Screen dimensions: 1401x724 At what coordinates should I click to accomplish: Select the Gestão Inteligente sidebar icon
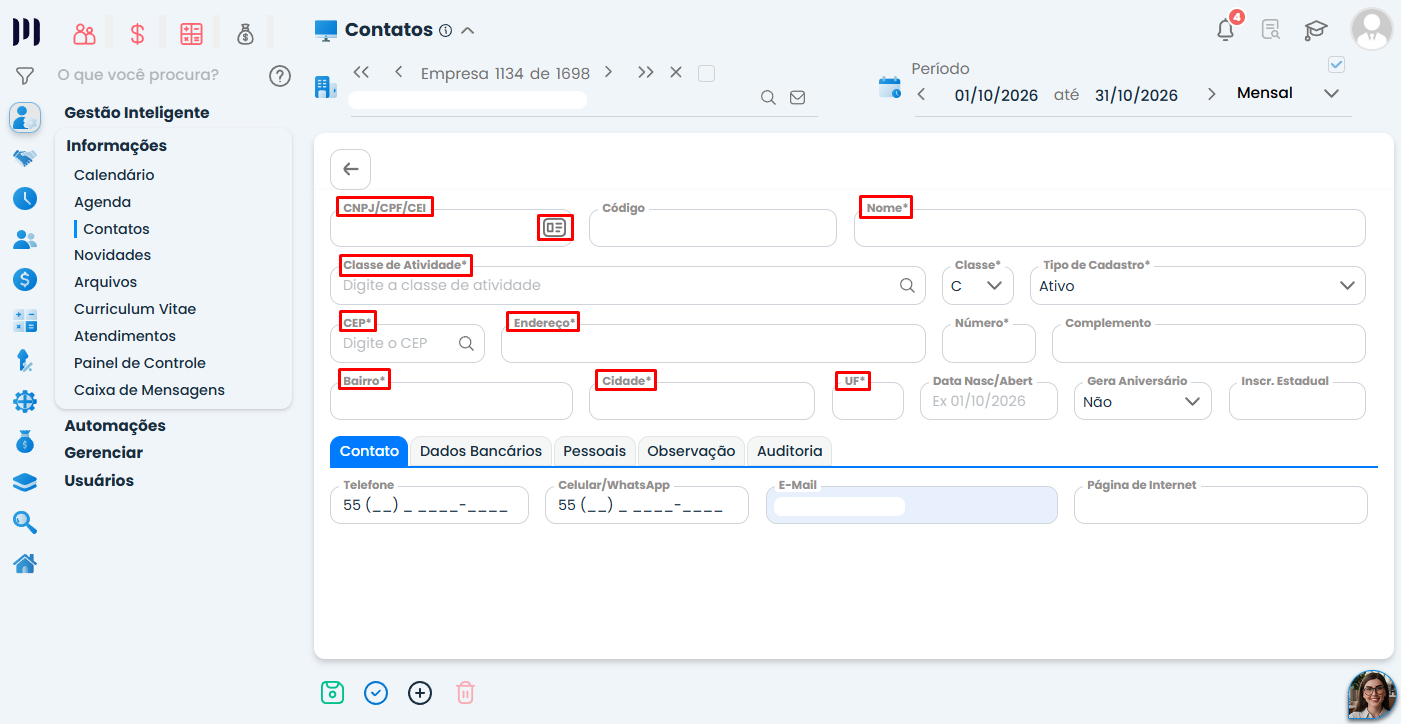(x=25, y=118)
